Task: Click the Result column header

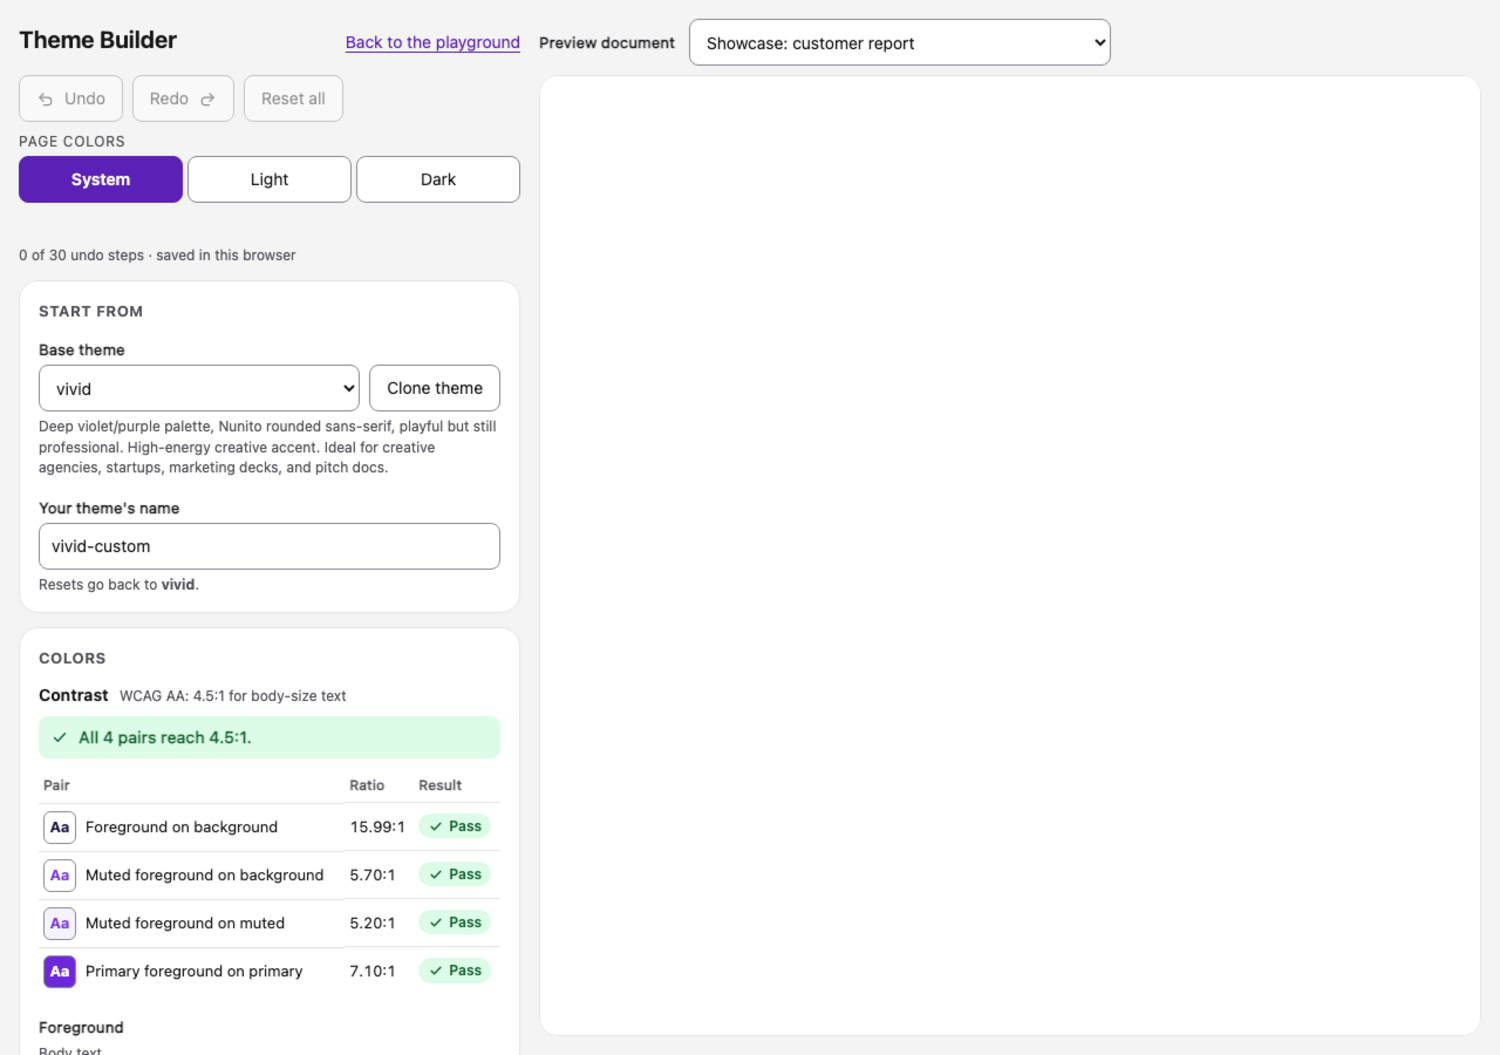Action: (x=440, y=785)
